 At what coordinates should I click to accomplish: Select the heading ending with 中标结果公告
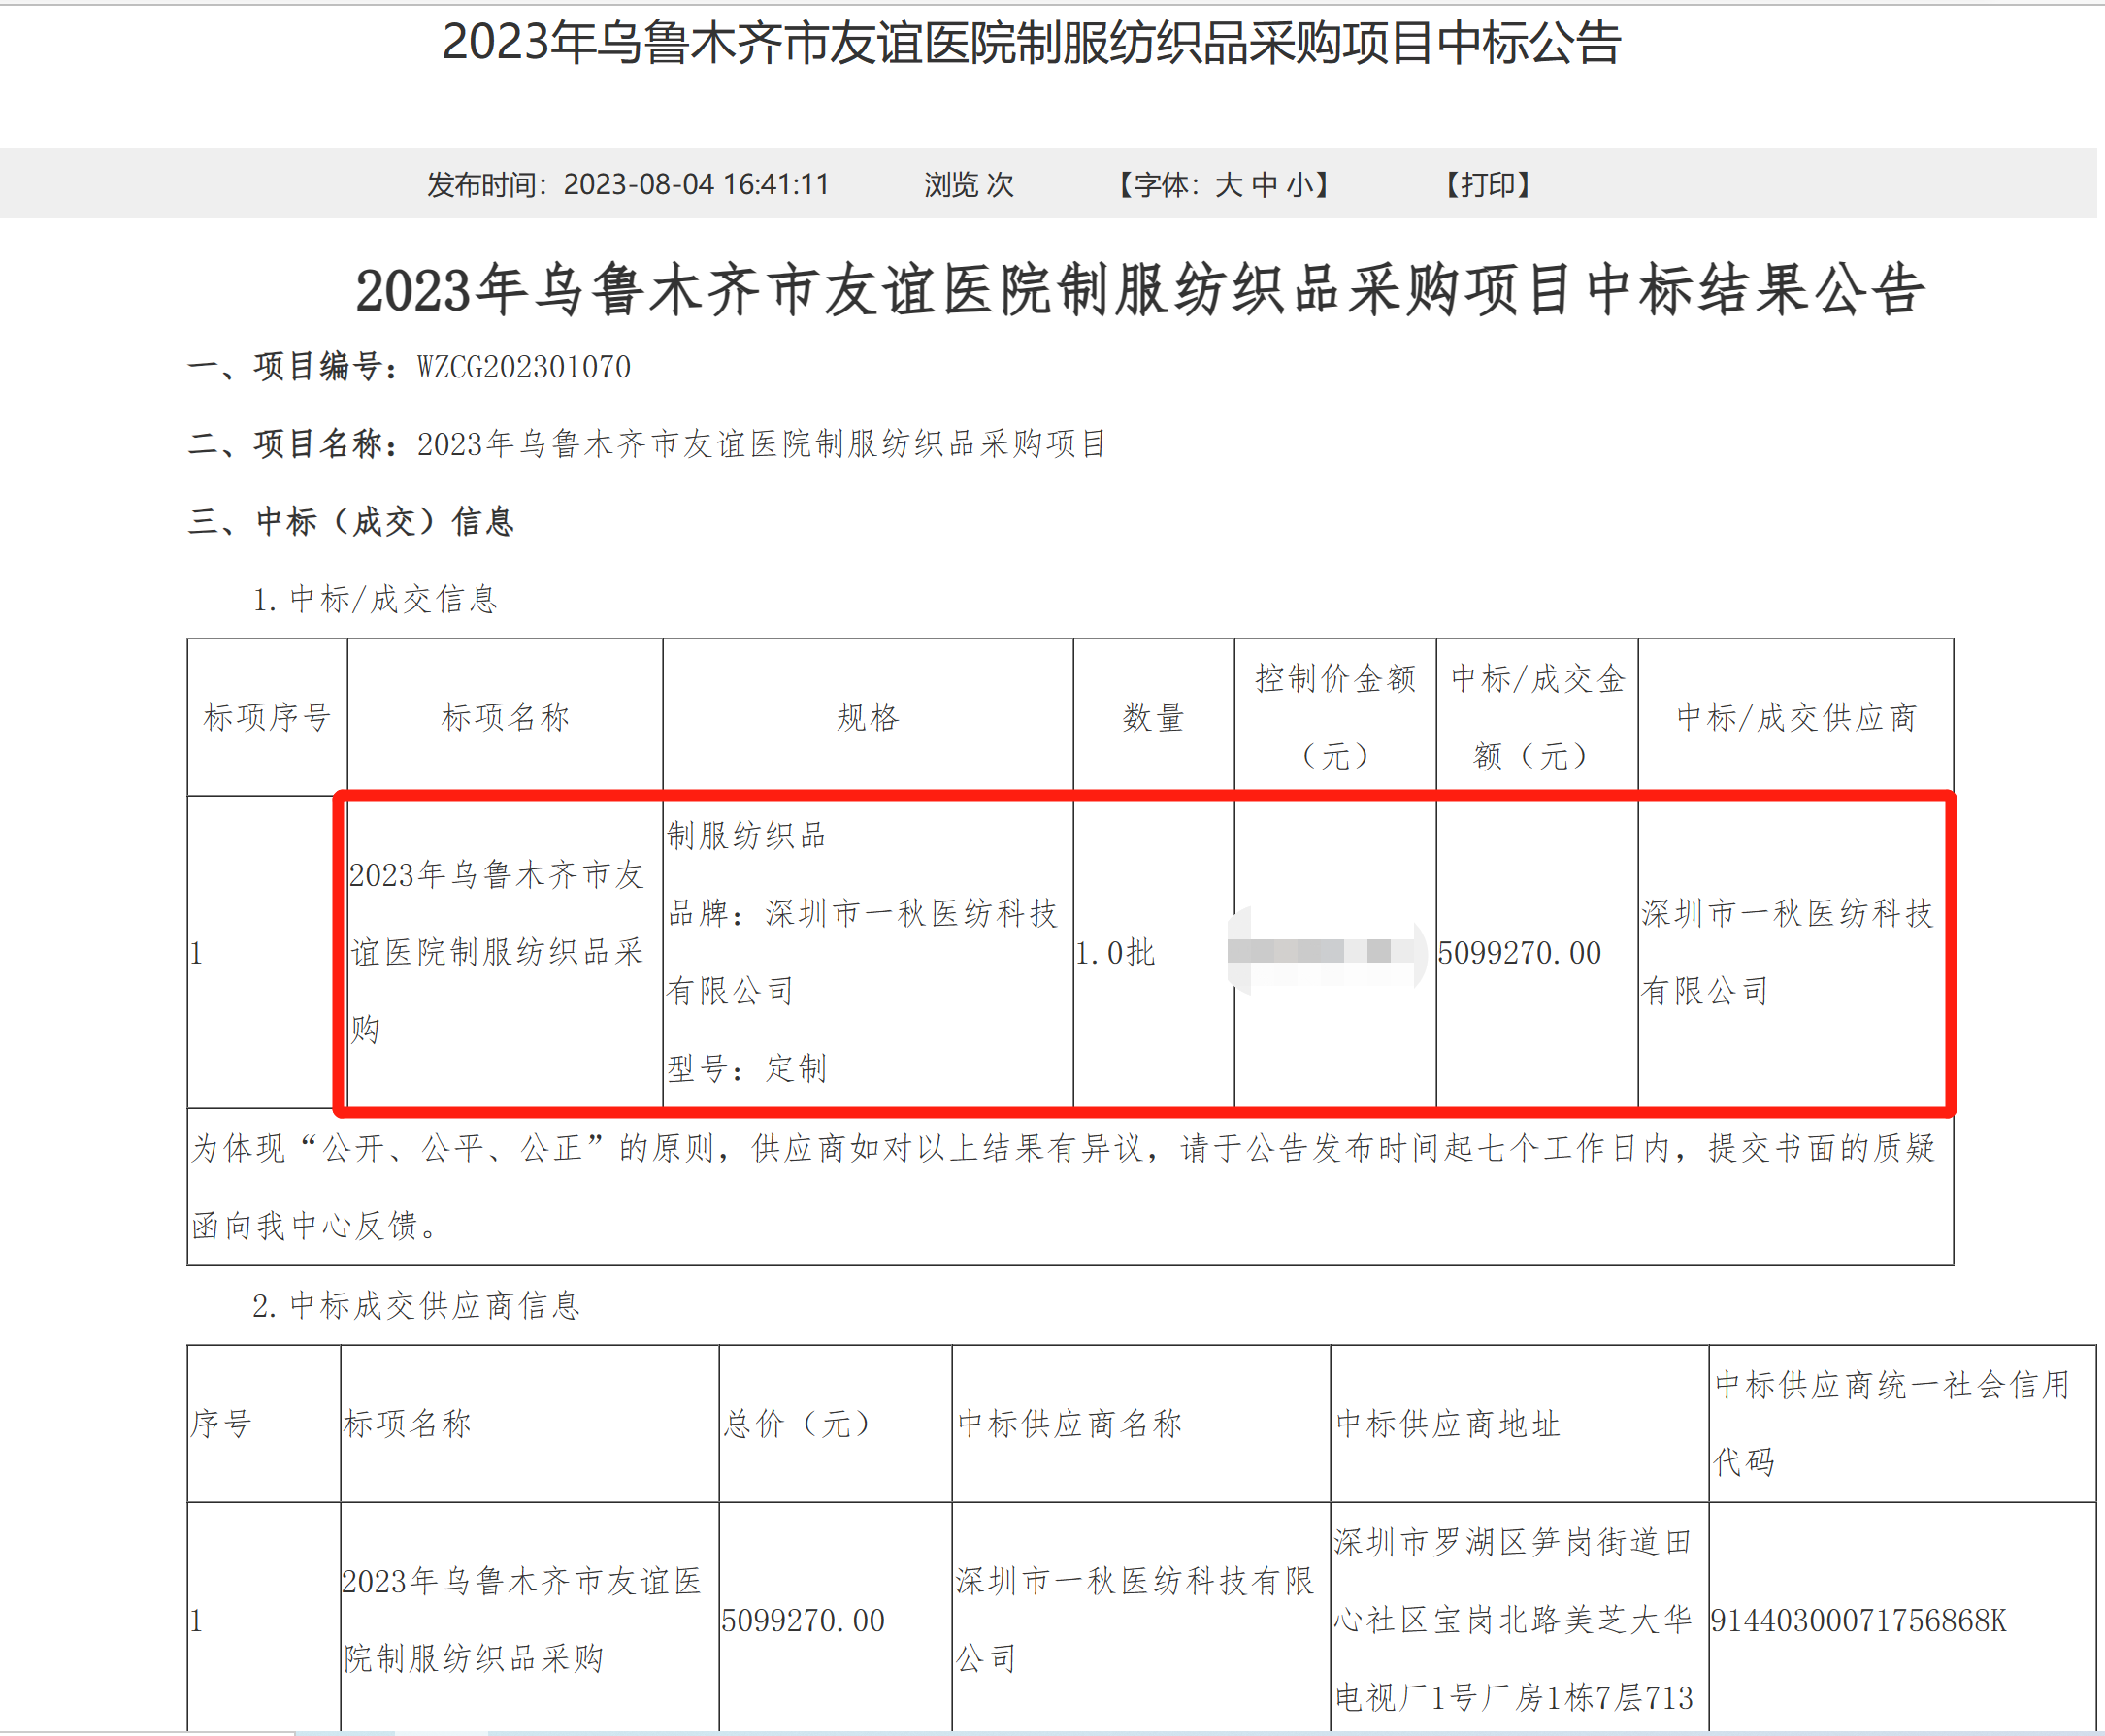pos(1140,290)
